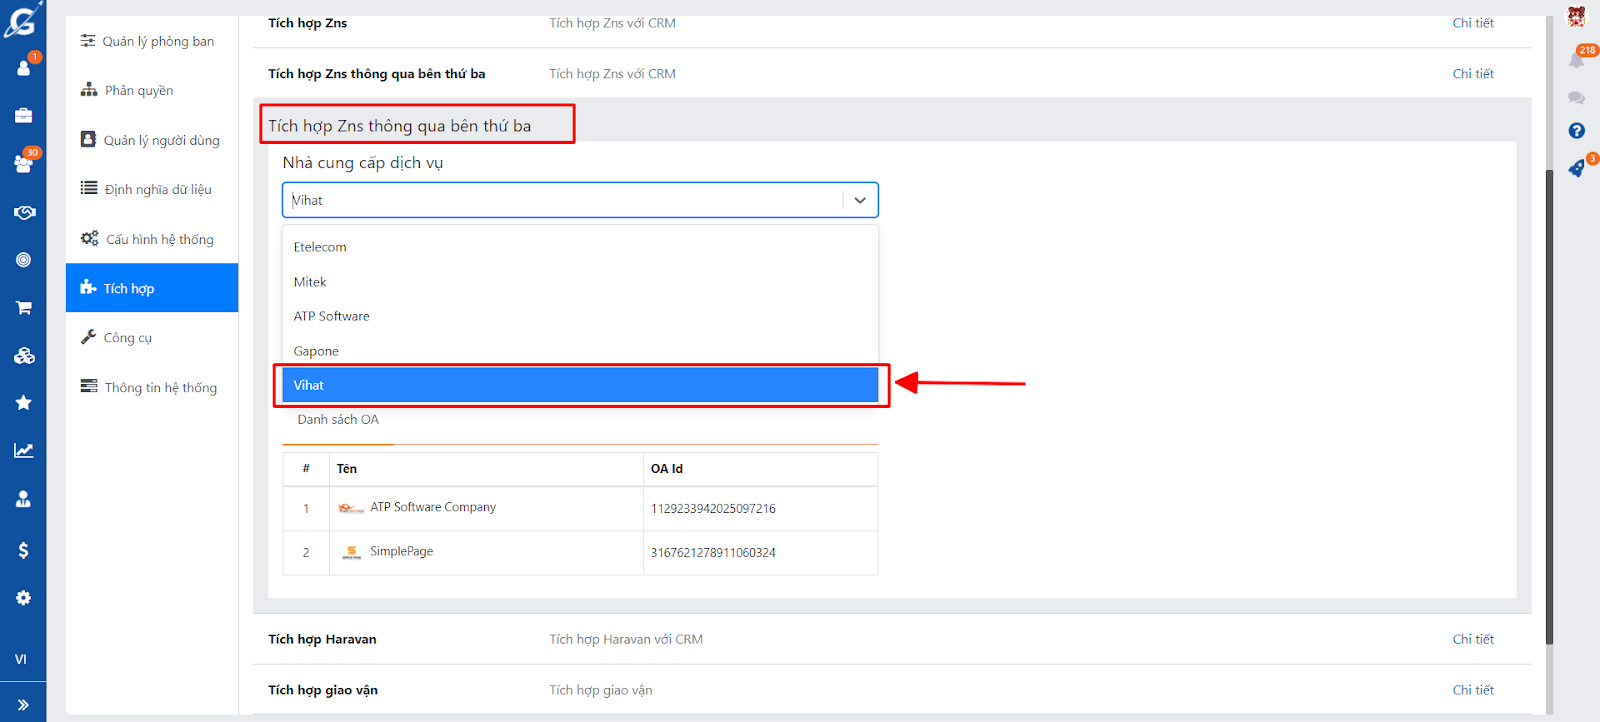Open notifications bell with 218 badge
The width and height of the screenshot is (1600, 722).
(1577, 60)
